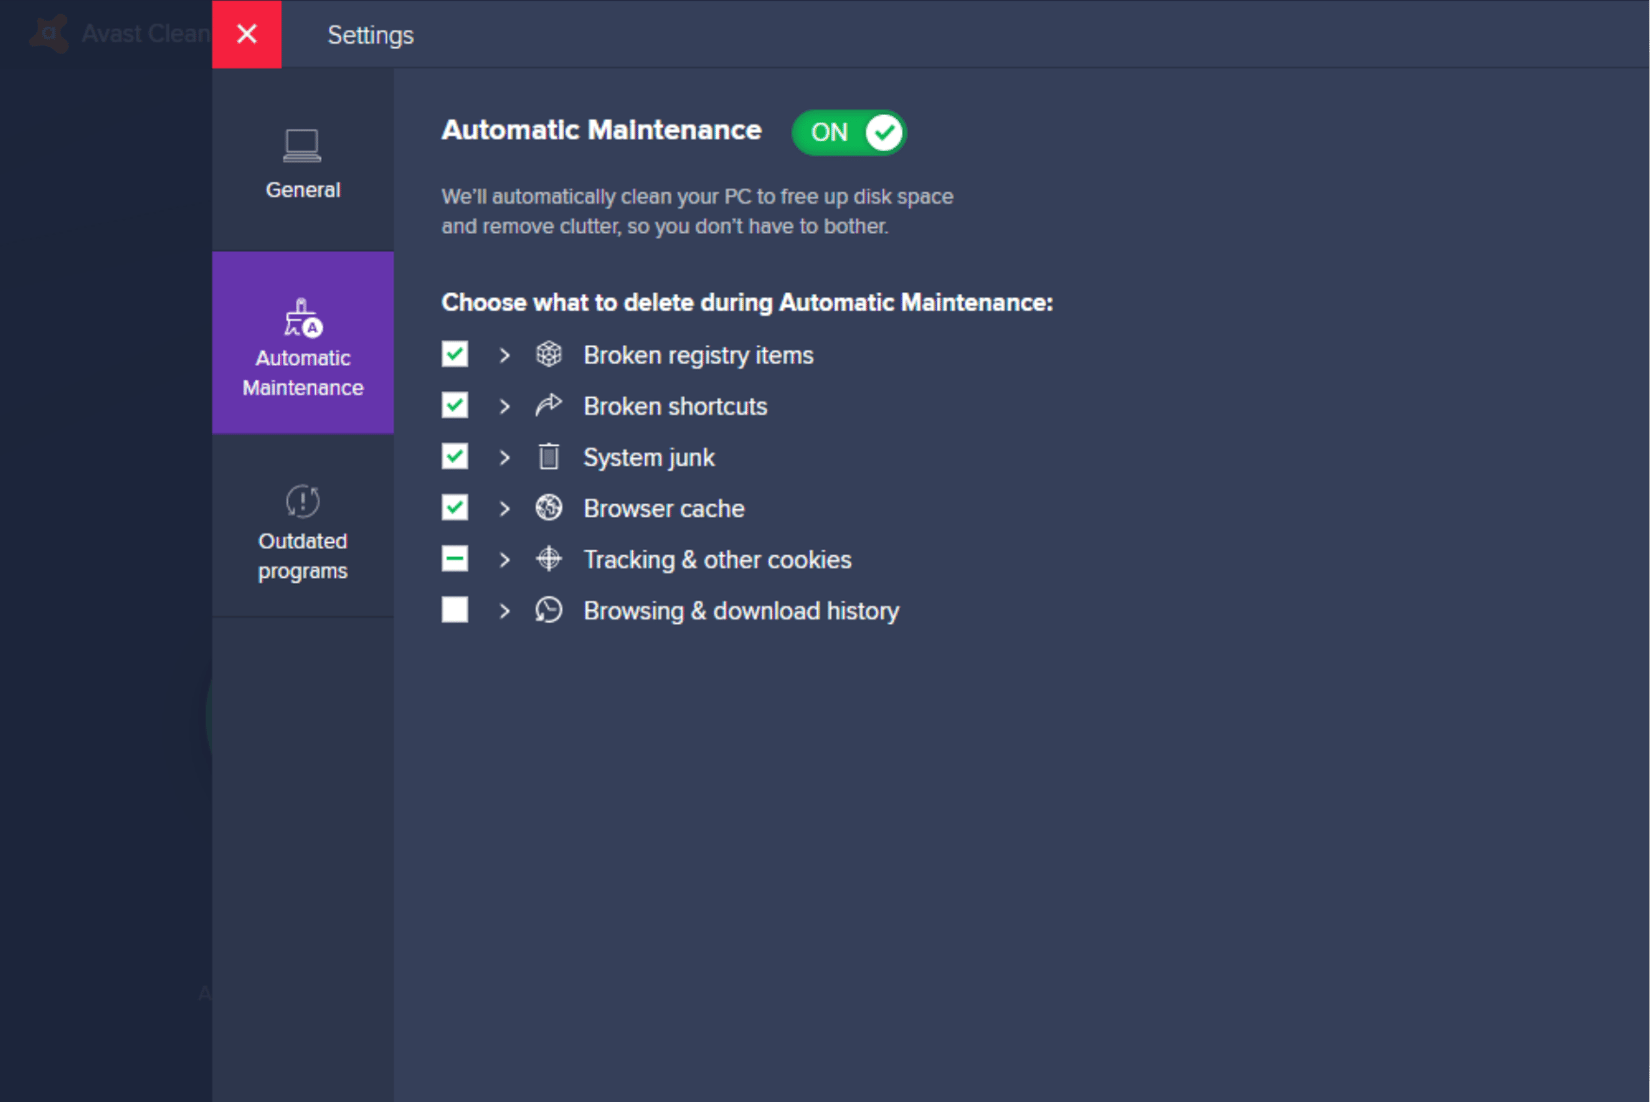Expand the Broken shortcuts details
Viewport: 1650px width, 1102px height.
(505, 406)
